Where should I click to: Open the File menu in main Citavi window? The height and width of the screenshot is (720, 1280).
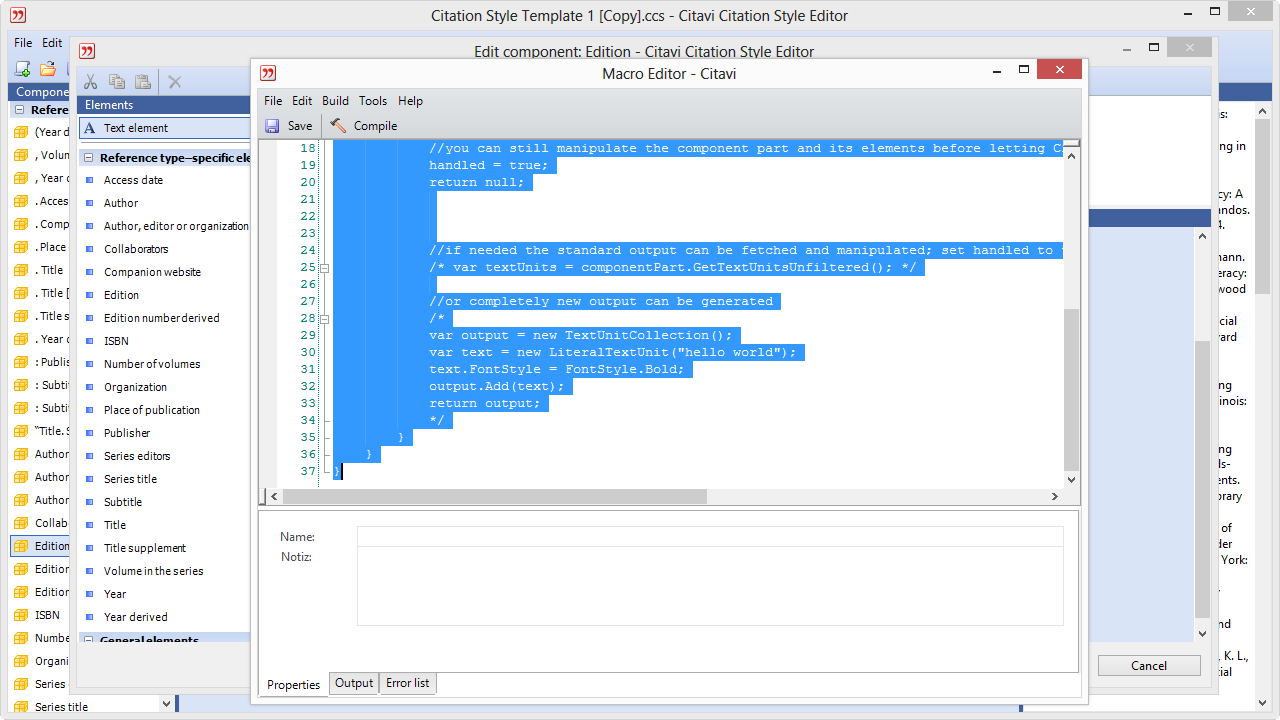[x=23, y=43]
